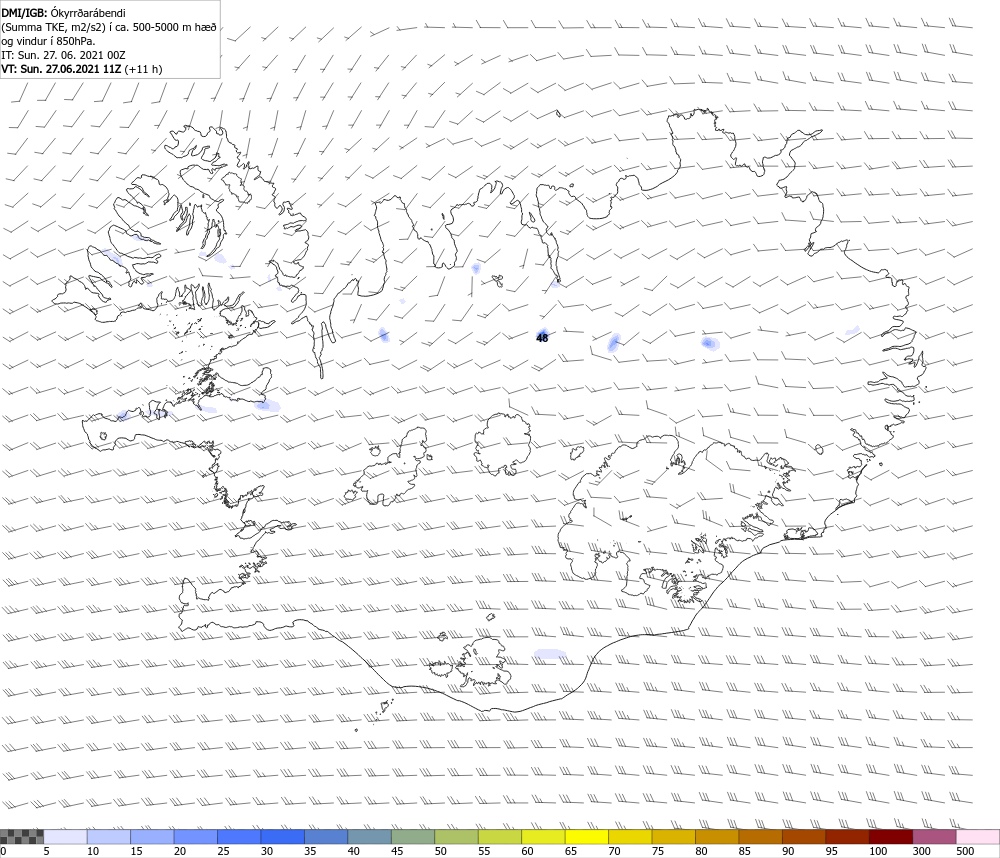Select the gold swatch between 70 and 75
Screen dimensions: 1000x858
tap(630, 836)
